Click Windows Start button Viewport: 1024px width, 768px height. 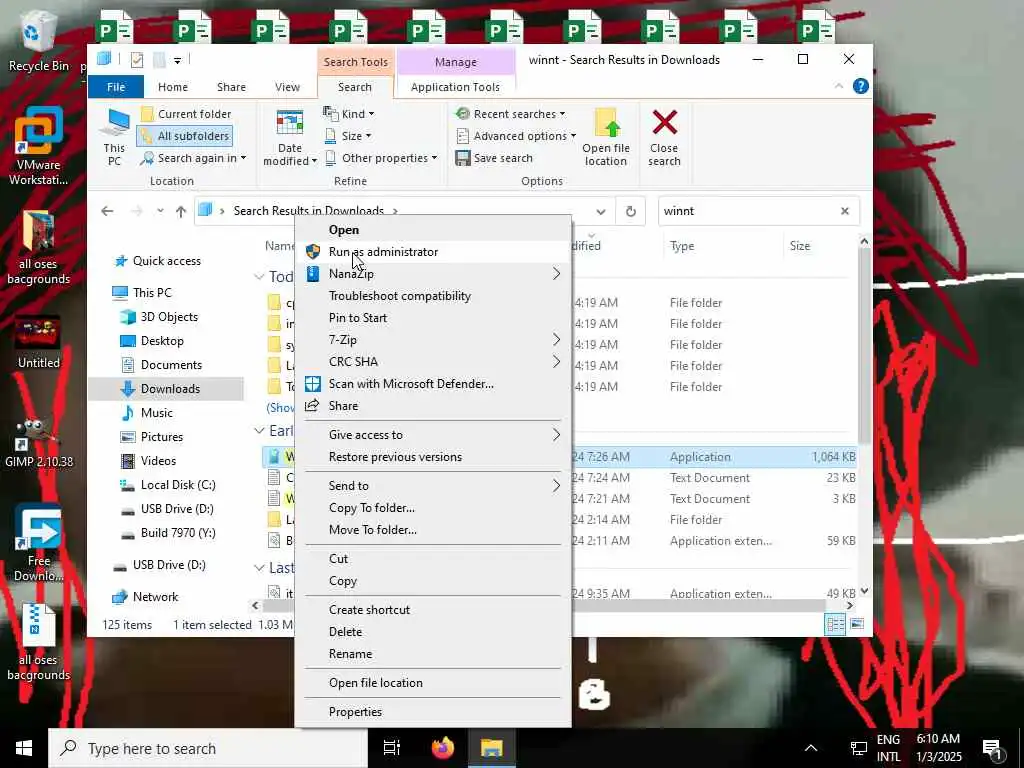coord(24,748)
